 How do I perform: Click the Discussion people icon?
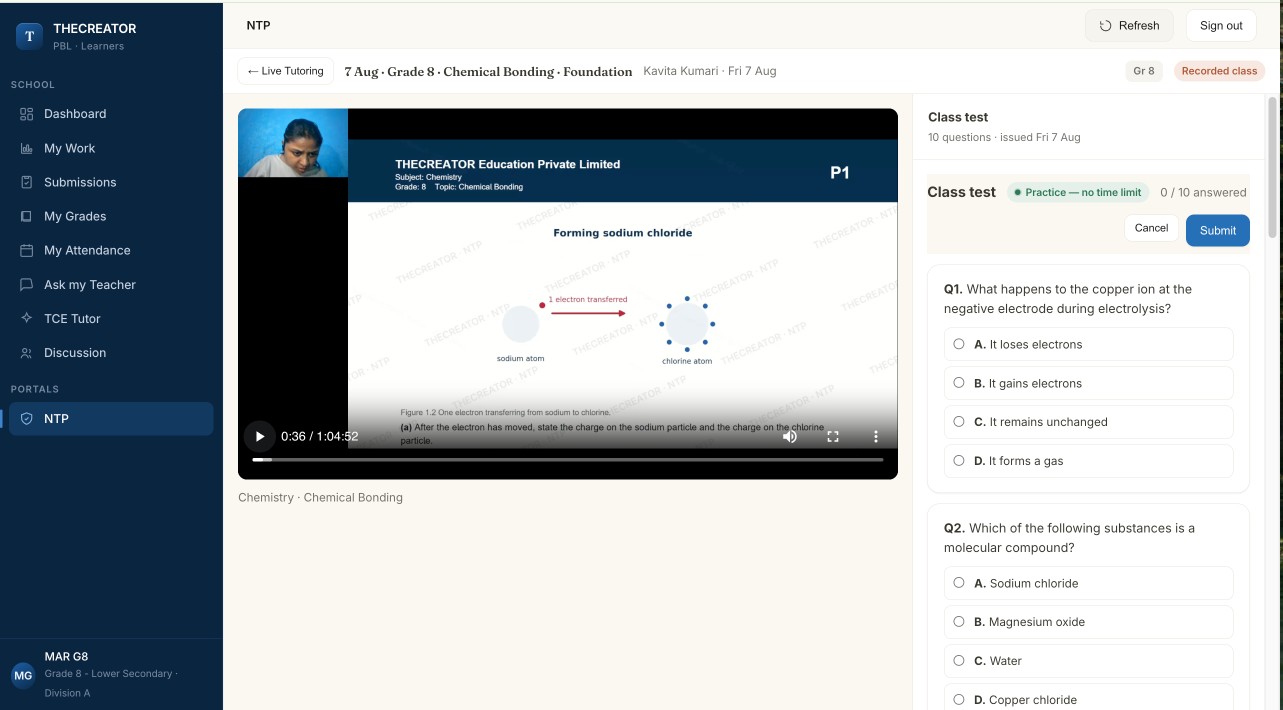coord(27,352)
